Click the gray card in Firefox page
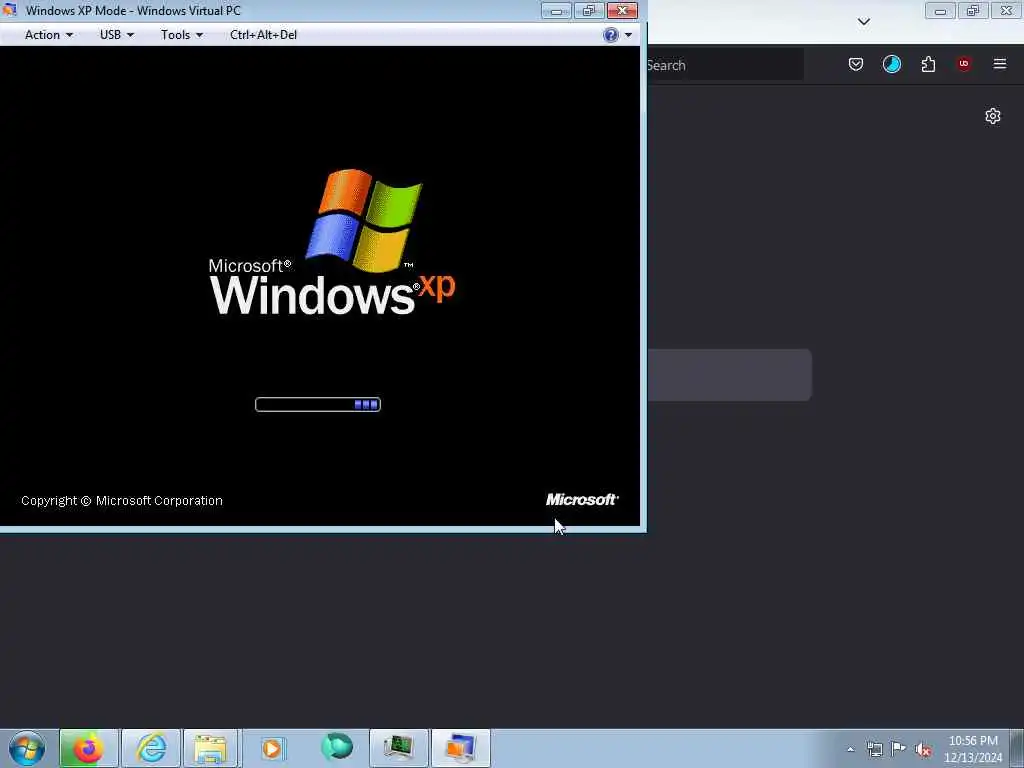This screenshot has height=768, width=1024. point(729,375)
